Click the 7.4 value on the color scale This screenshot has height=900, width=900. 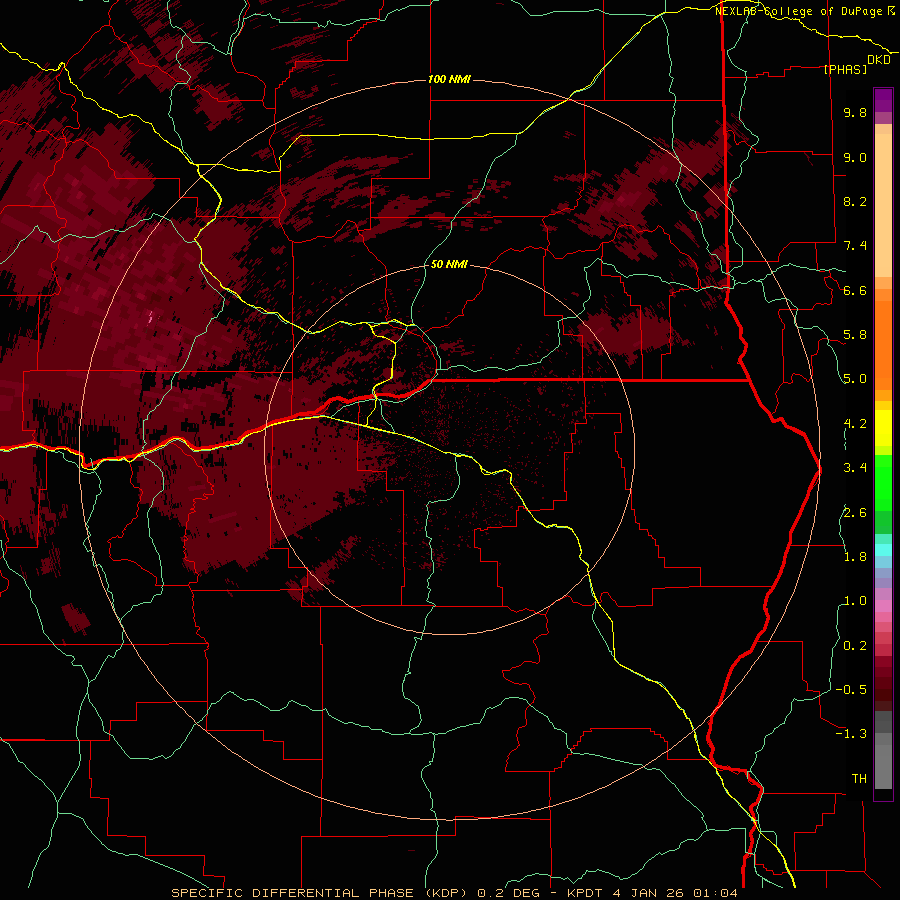[x=855, y=246]
